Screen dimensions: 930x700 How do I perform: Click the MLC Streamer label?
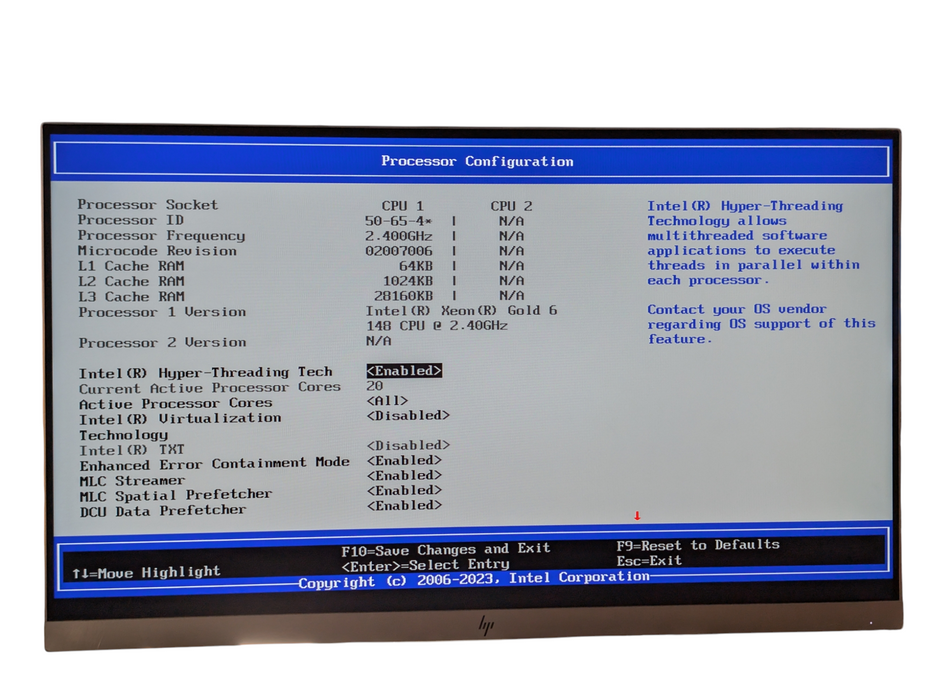(x=132, y=481)
